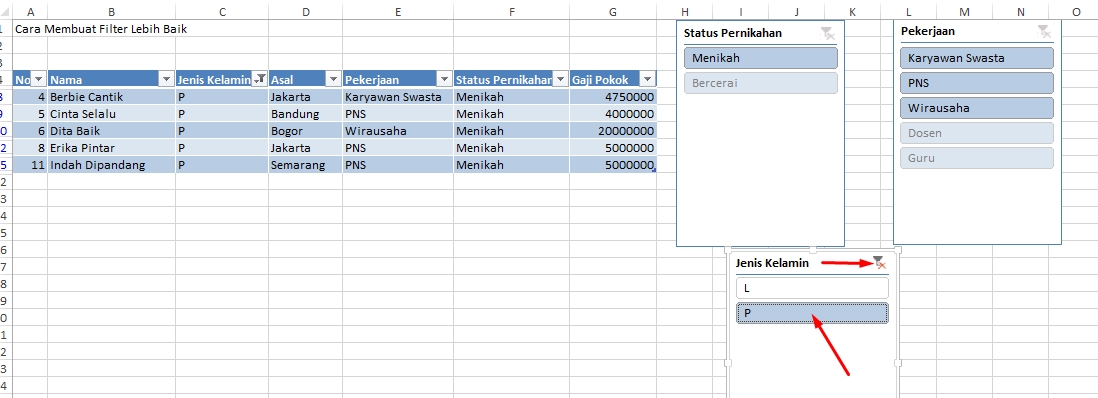This screenshot has width=1098, height=398.
Task: Select the 4750000 salary cell
Action: [x=613, y=97]
